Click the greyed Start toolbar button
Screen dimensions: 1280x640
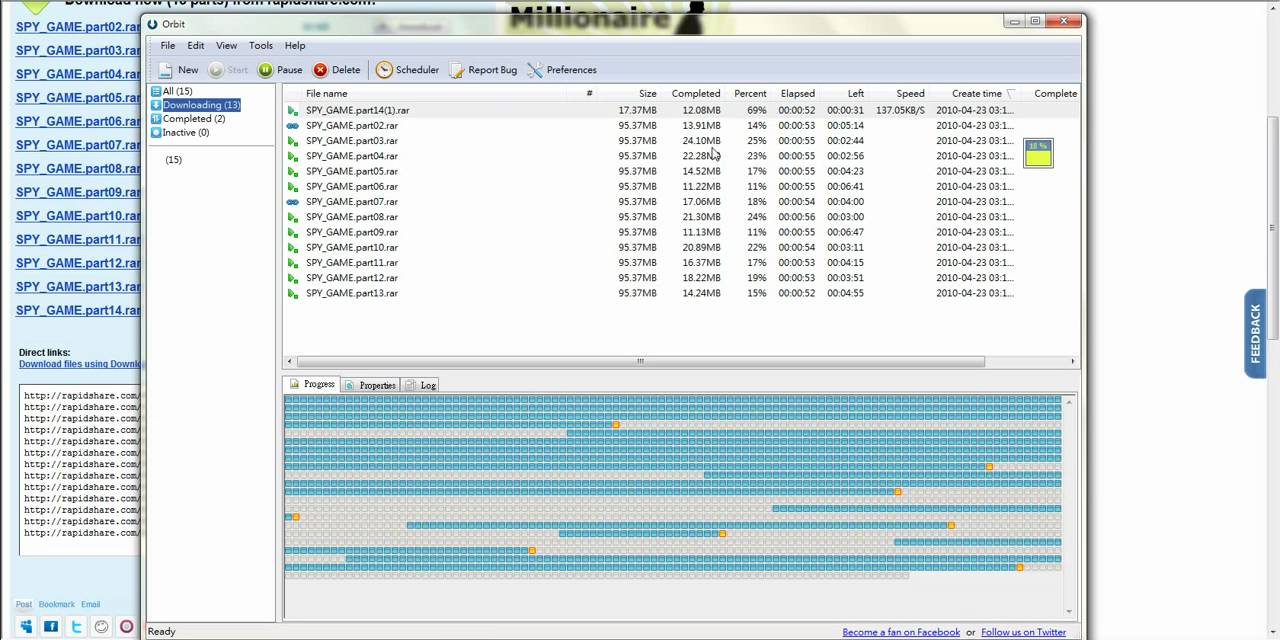(228, 70)
